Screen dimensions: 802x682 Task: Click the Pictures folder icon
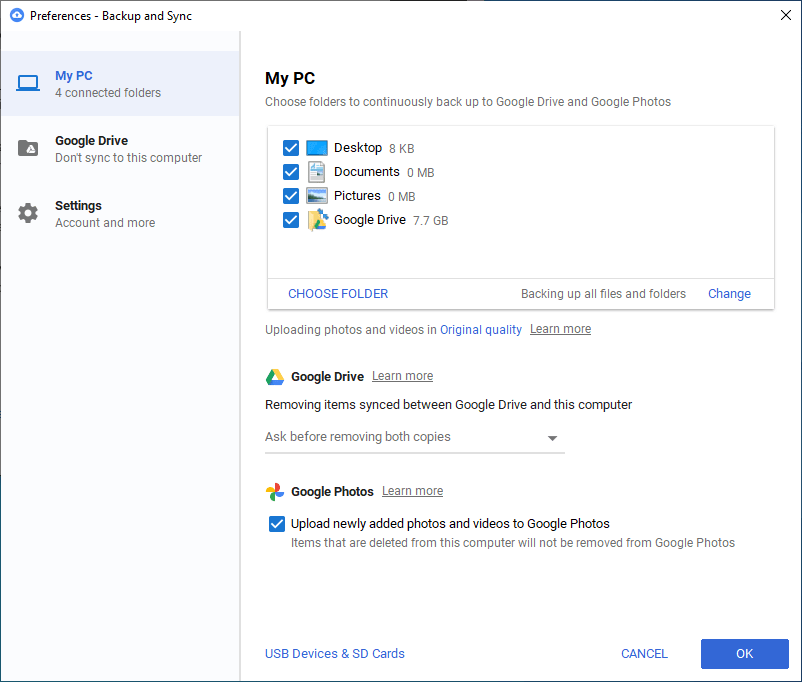click(x=317, y=195)
